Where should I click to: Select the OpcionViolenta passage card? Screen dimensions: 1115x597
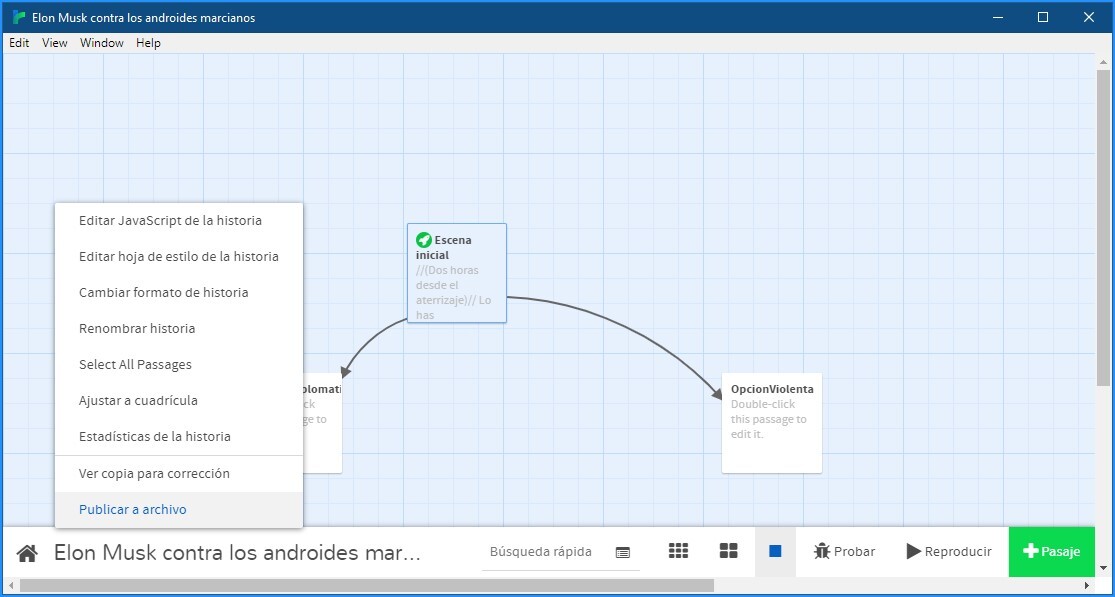coord(771,422)
